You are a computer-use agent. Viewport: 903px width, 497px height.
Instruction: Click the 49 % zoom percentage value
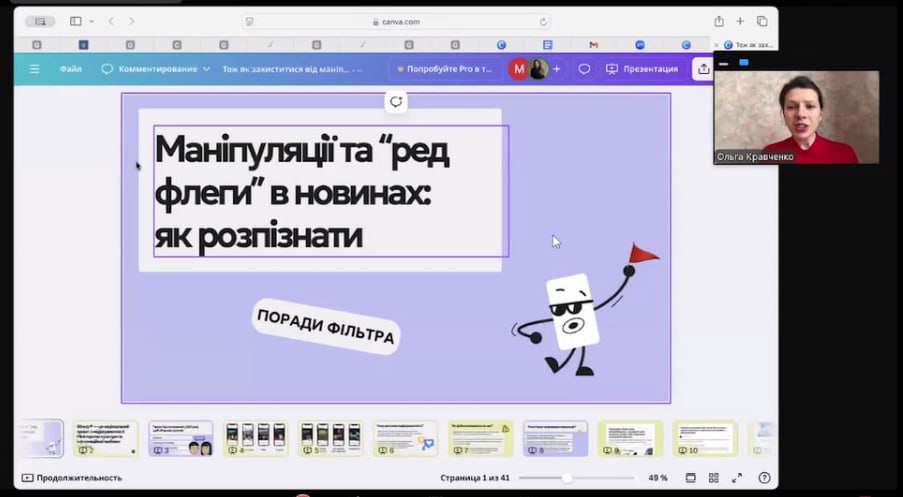point(658,478)
